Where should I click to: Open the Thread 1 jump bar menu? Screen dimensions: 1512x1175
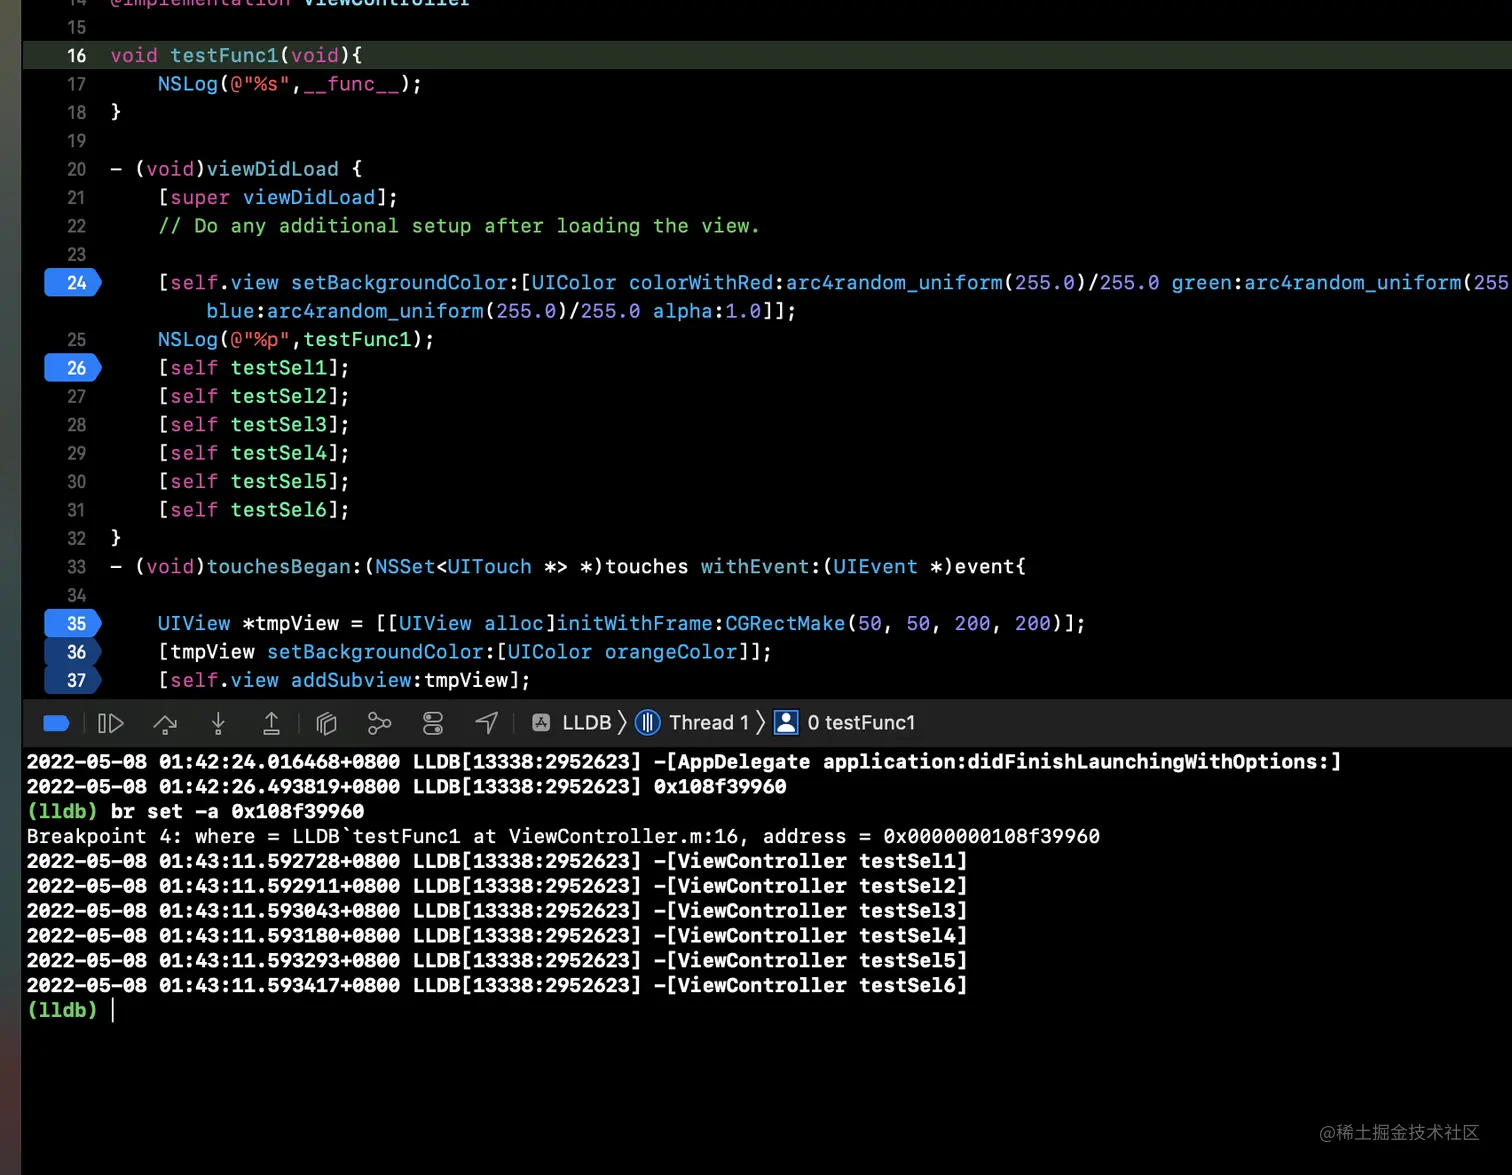pyautogui.click(x=709, y=723)
